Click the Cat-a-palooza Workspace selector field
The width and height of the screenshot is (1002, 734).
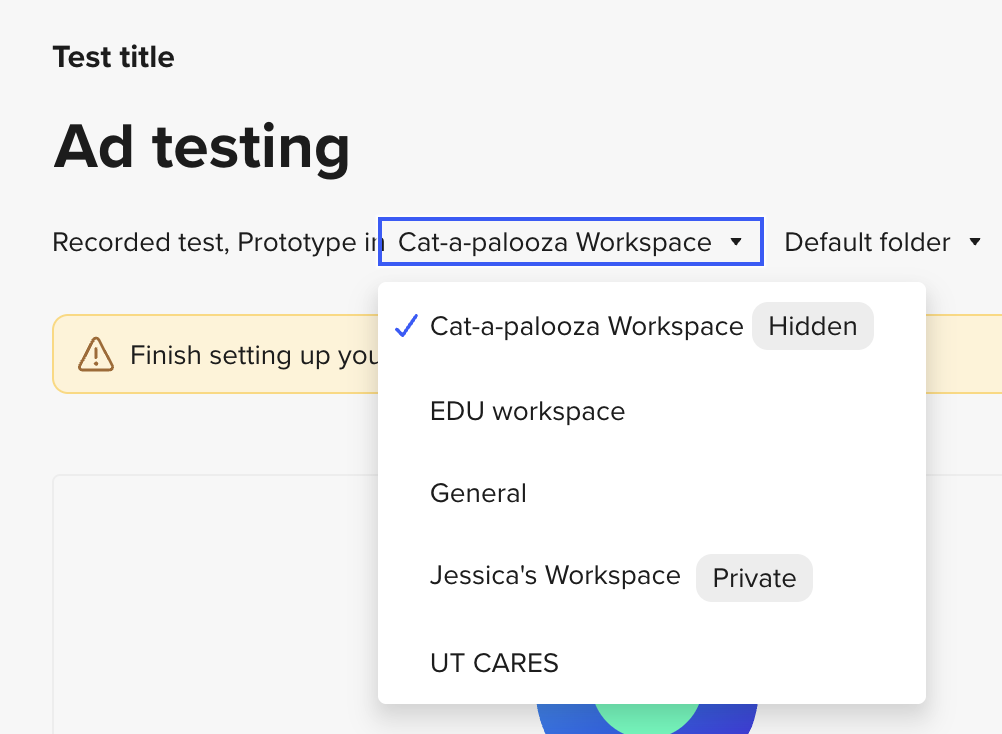tap(555, 242)
